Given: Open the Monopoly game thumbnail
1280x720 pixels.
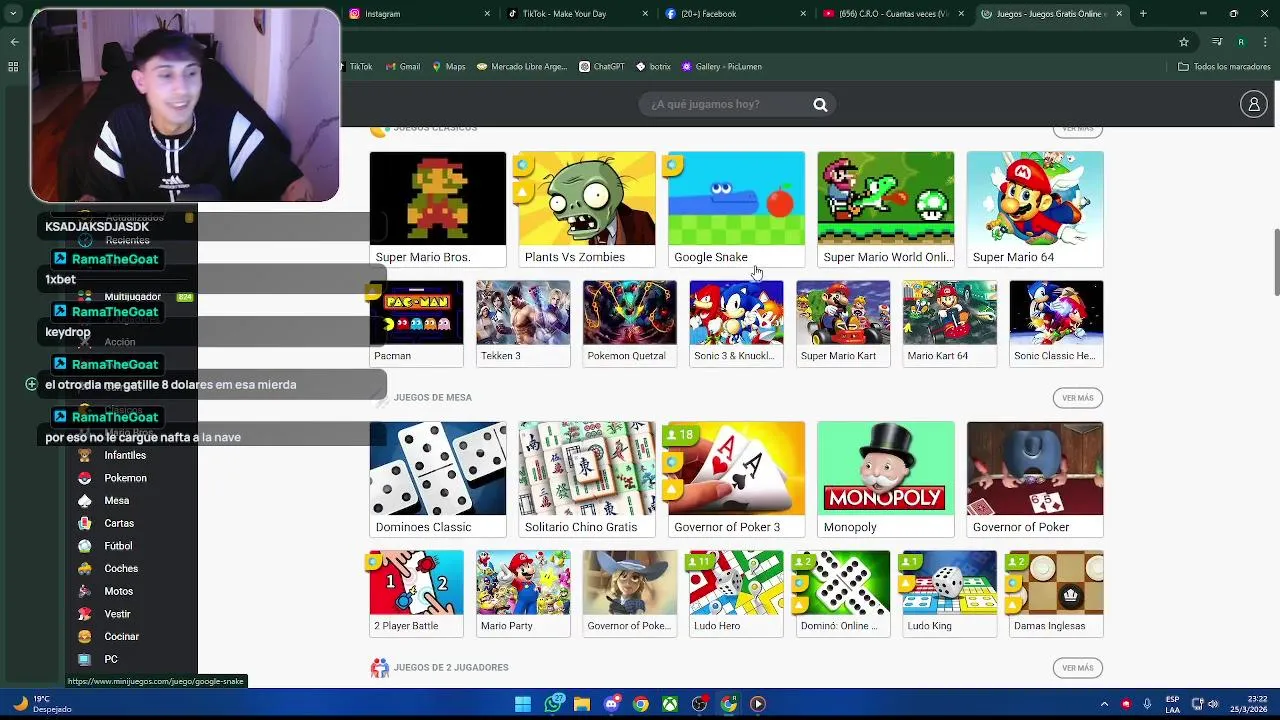Looking at the screenshot, I should (x=886, y=468).
